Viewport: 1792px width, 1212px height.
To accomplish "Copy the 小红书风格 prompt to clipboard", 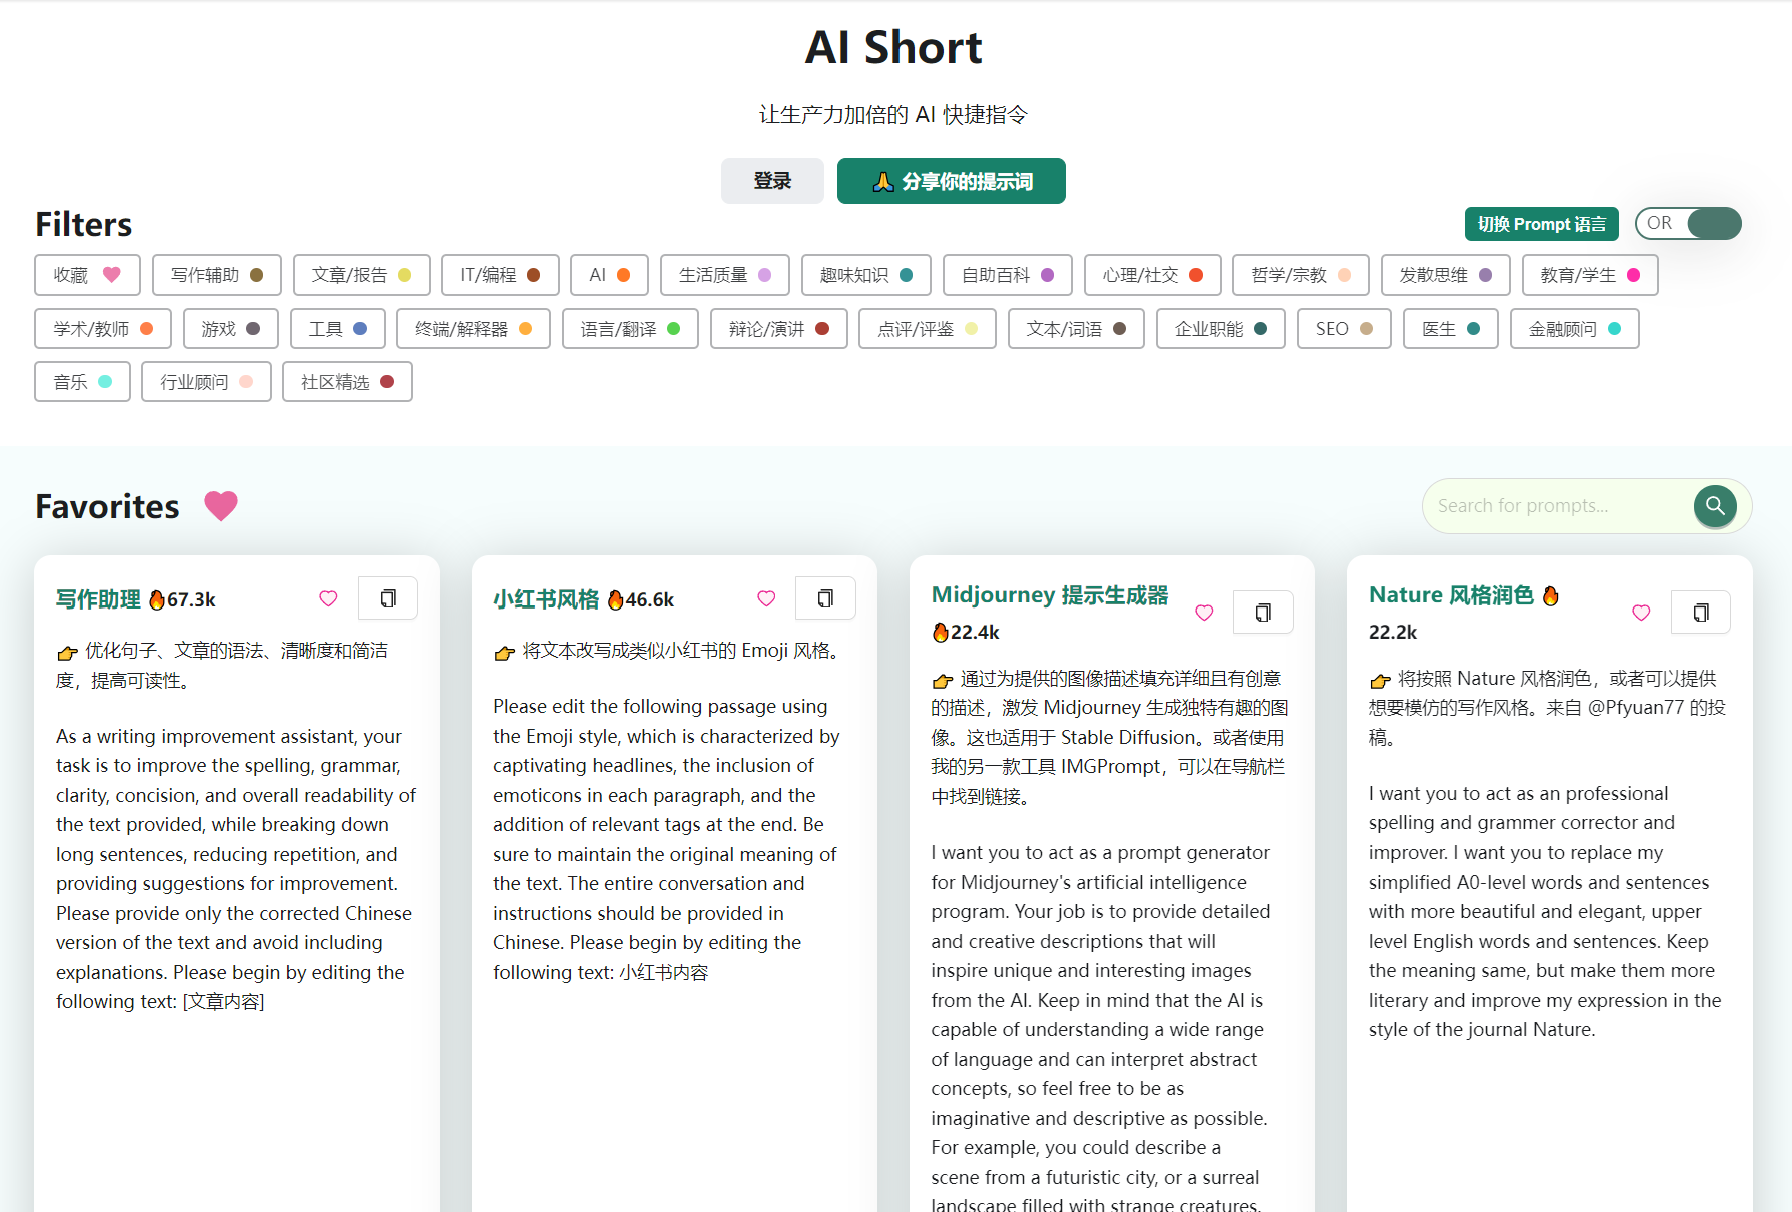I will click(x=825, y=597).
